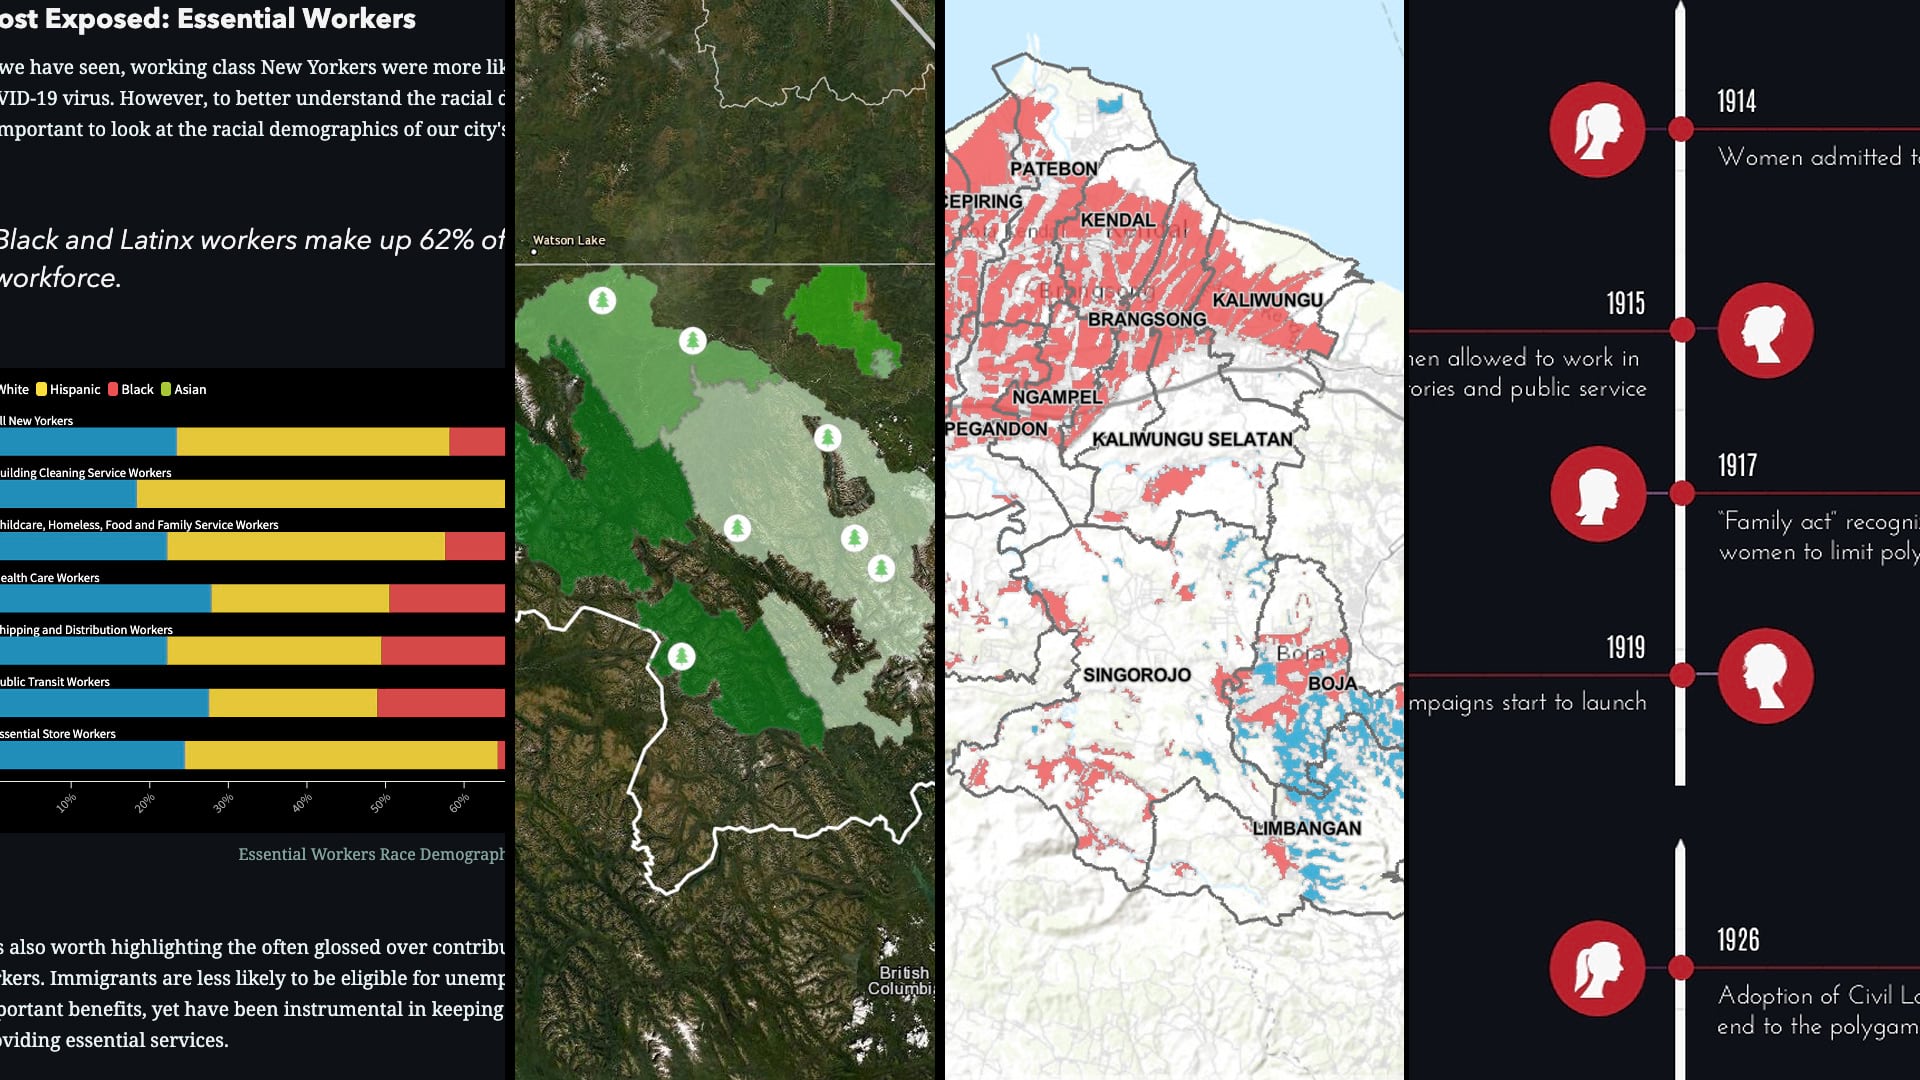Click the 1917 timeline node dot
This screenshot has width=1920, height=1080.
click(x=1683, y=491)
